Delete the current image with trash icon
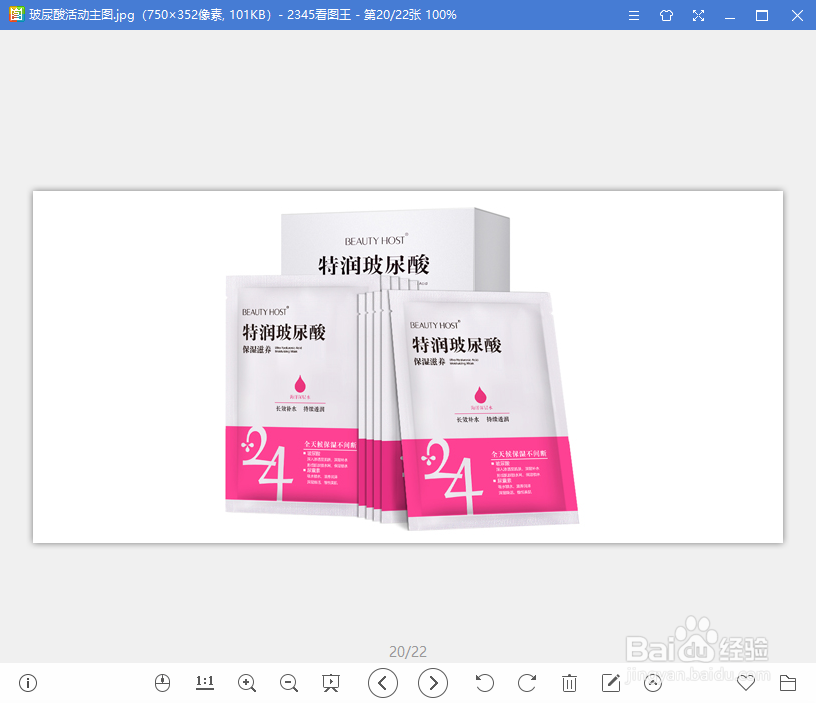Viewport: 816px width, 703px height. coord(569,683)
